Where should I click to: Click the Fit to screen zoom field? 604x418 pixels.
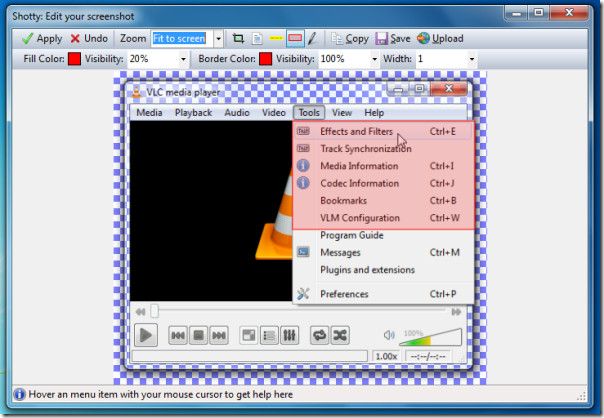pyautogui.click(x=182, y=39)
